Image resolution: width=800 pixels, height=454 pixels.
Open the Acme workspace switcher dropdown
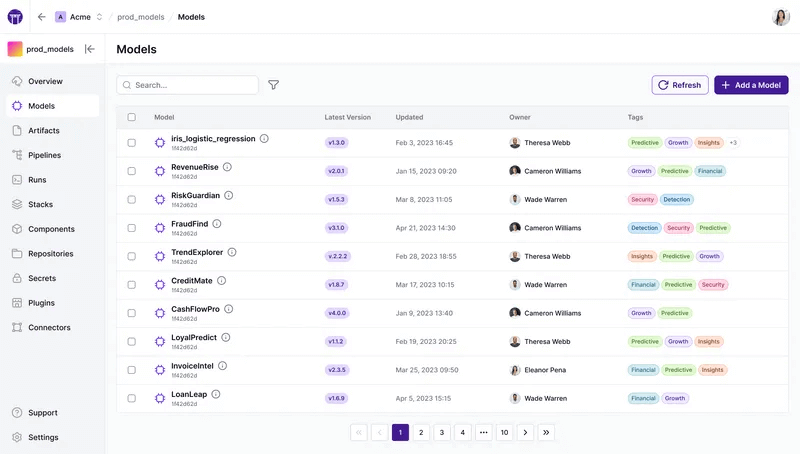[79, 17]
